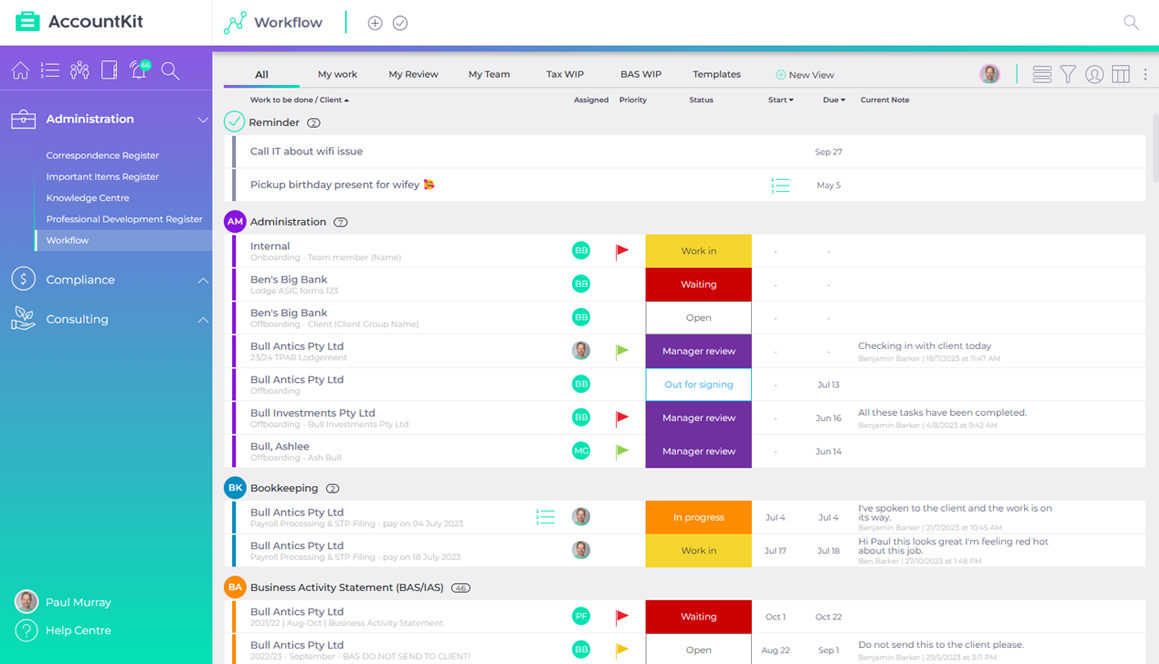Viewport: 1159px width, 664px height.
Task: Open search from the purple sidebar
Action: (170, 71)
